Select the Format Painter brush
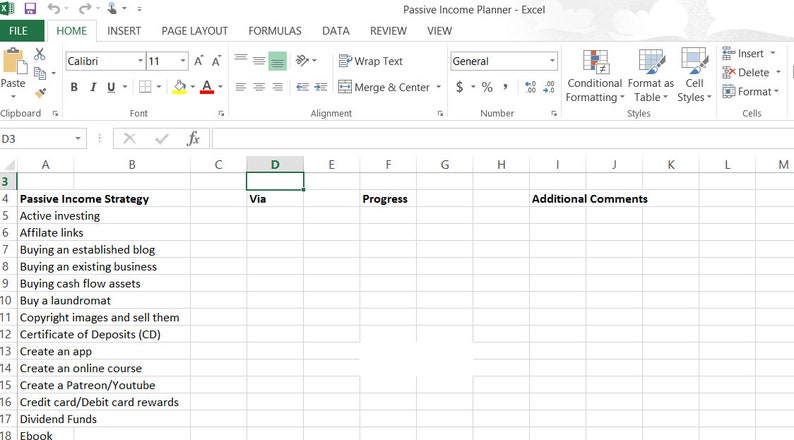This screenshot has width=794, height=440. pyautogui.click(x=40, y=93)
